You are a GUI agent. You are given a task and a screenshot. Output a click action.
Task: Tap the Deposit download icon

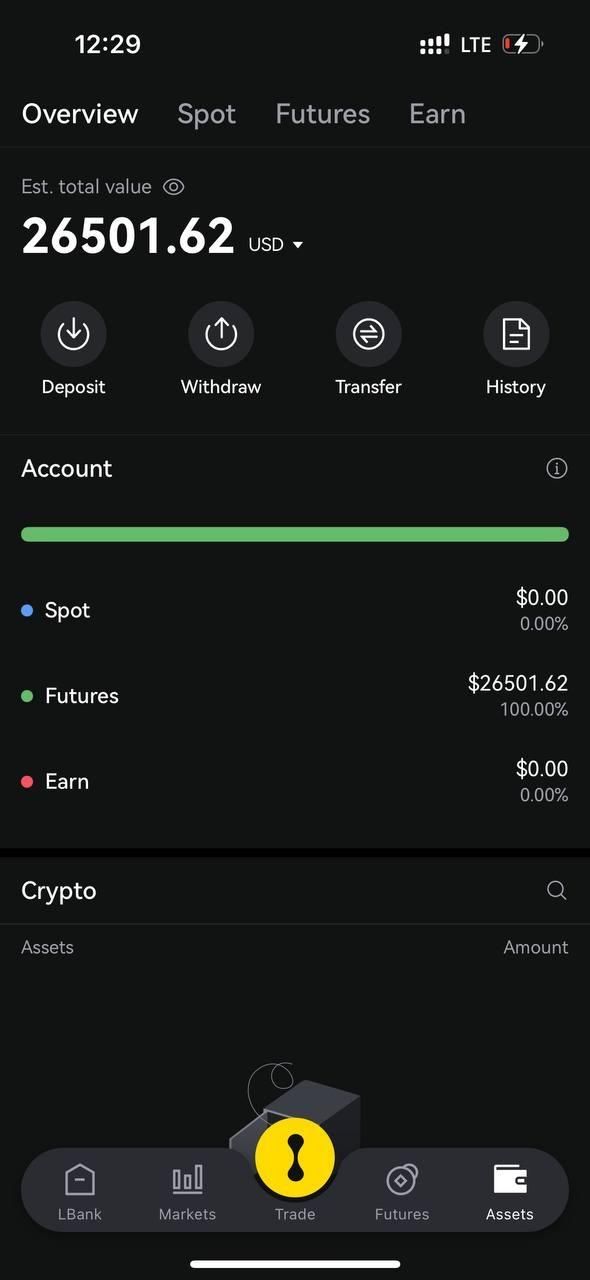[x=73, y=334]
